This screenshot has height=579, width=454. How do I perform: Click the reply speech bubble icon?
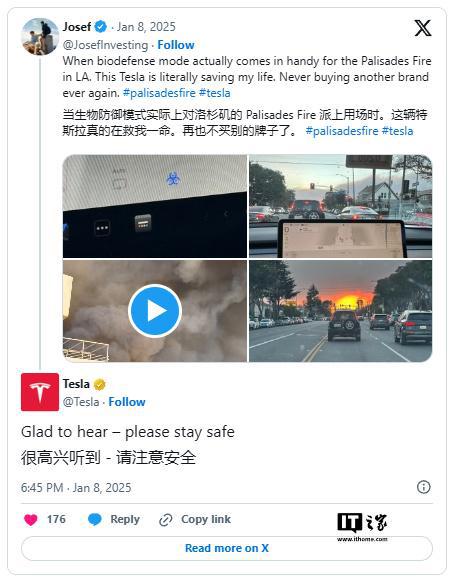coord(95,520)
